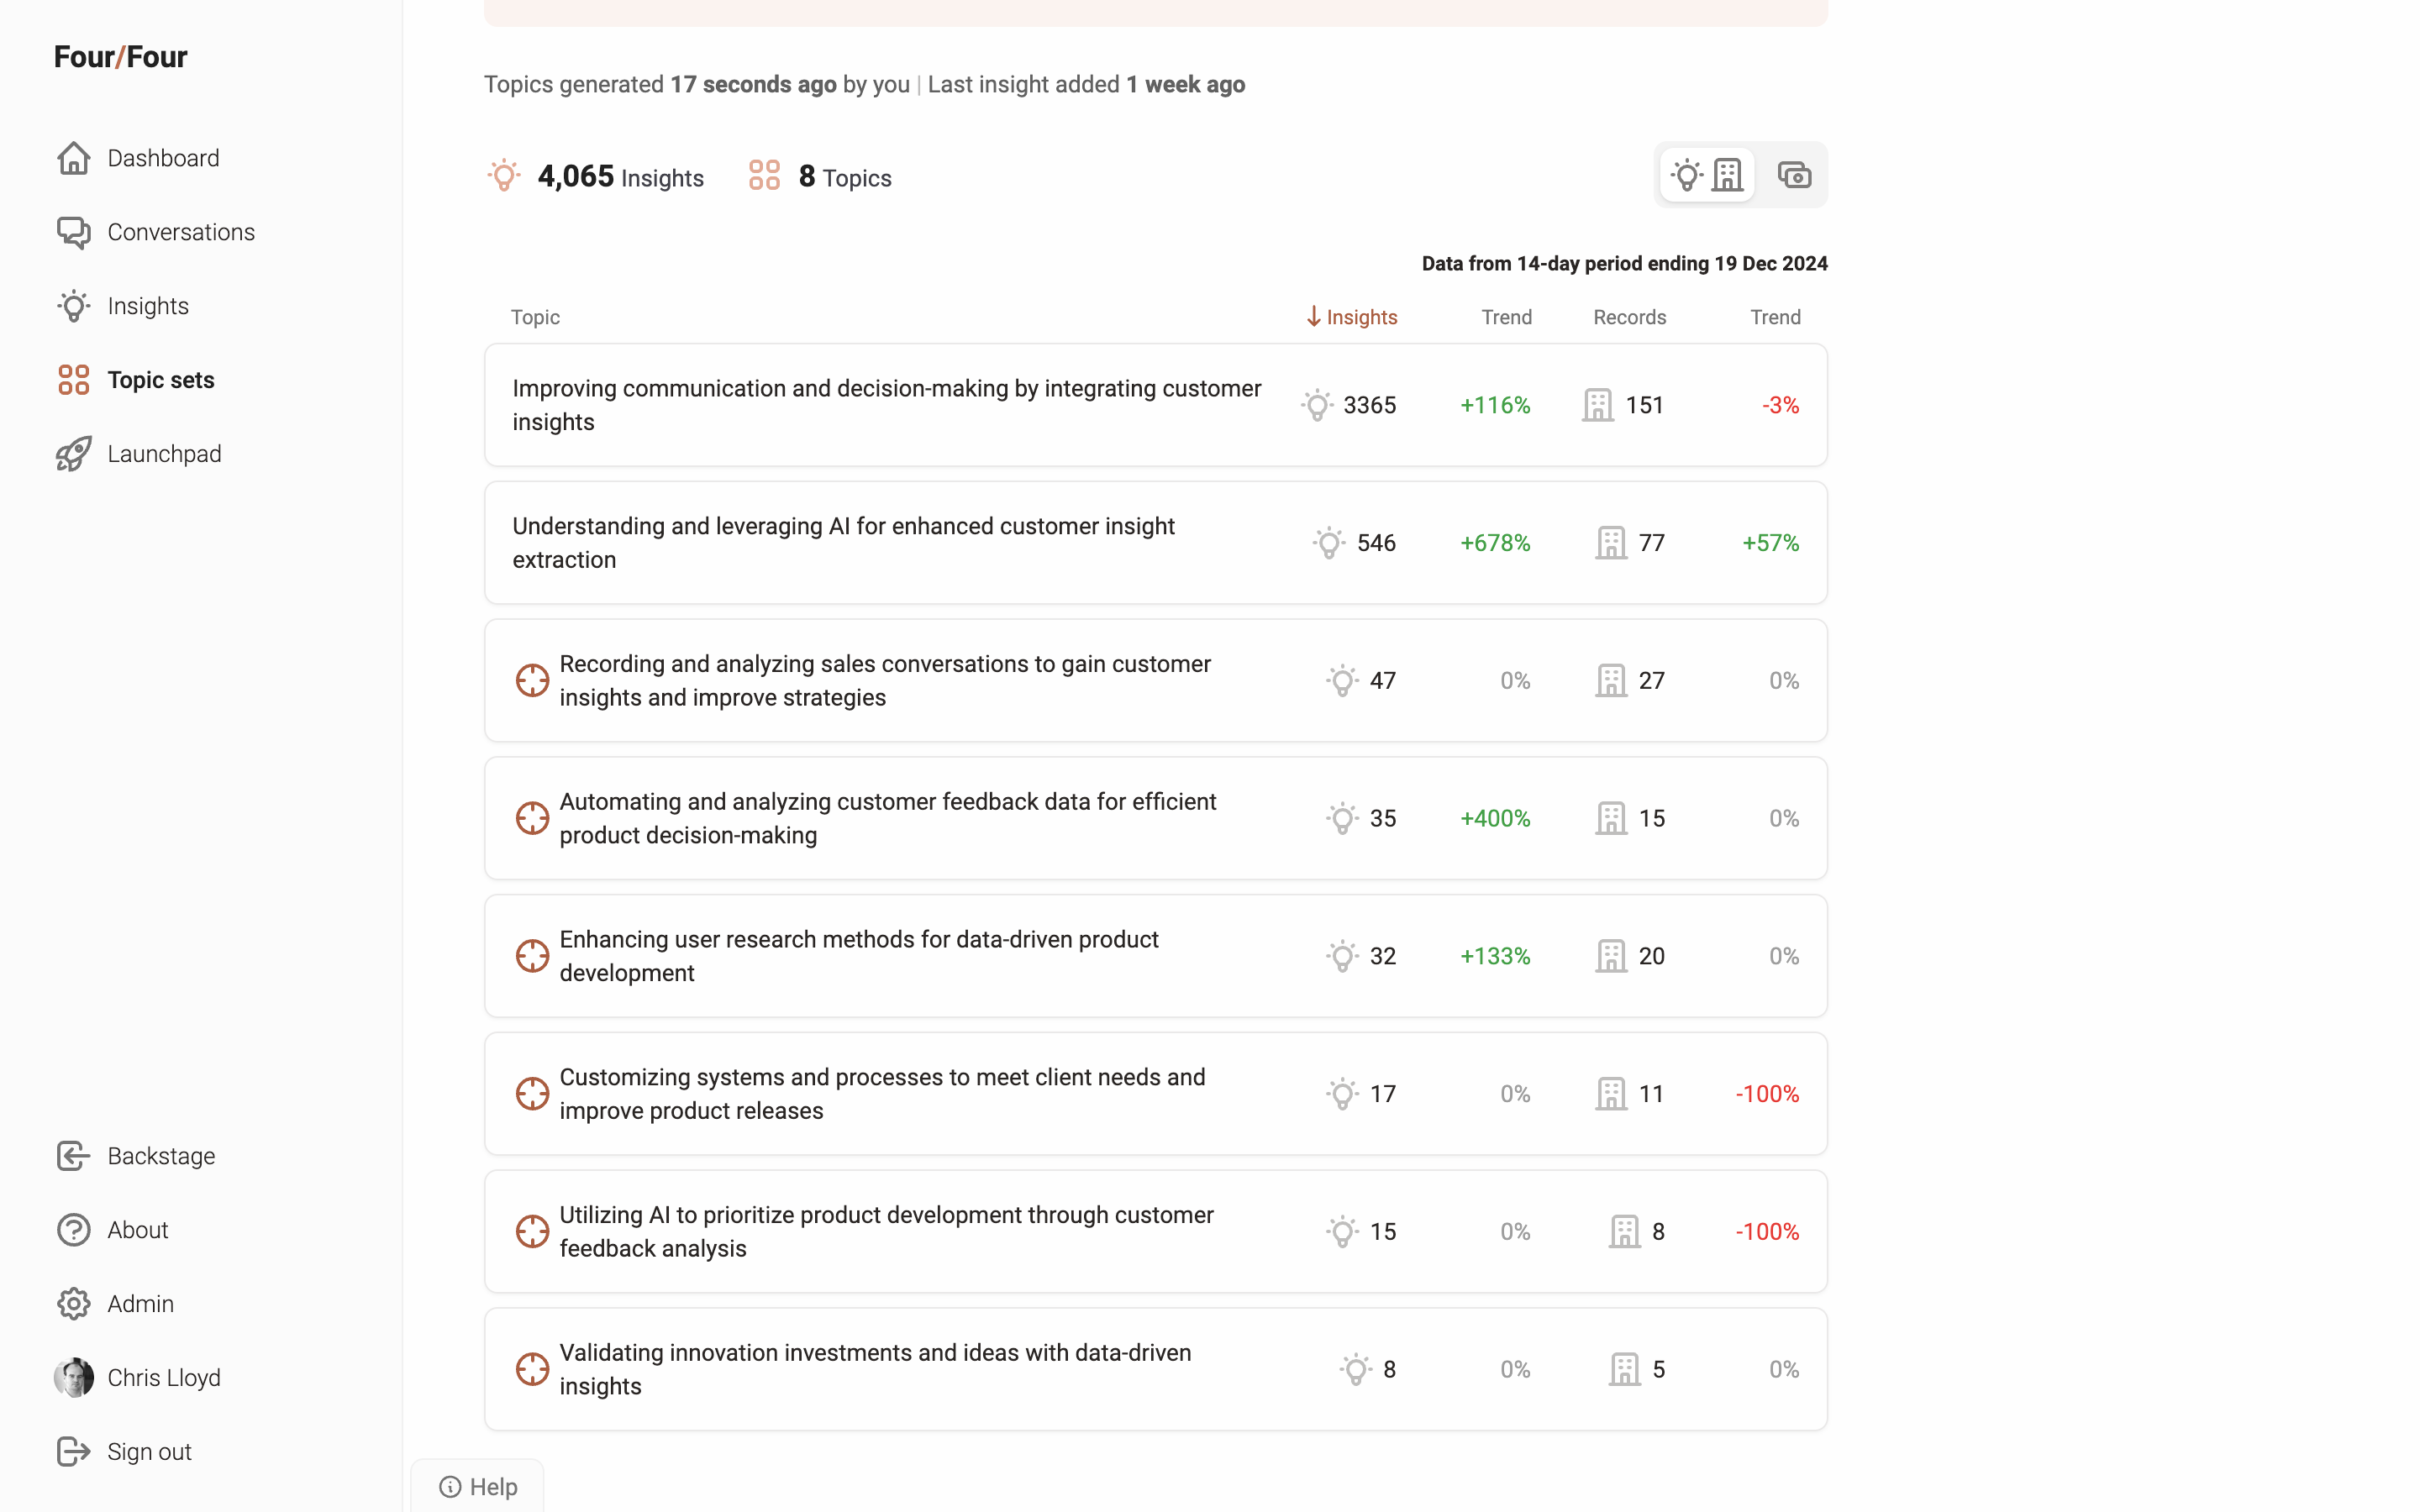Sort by the Records column header

pyautogui.click(x=1629, y=317)
